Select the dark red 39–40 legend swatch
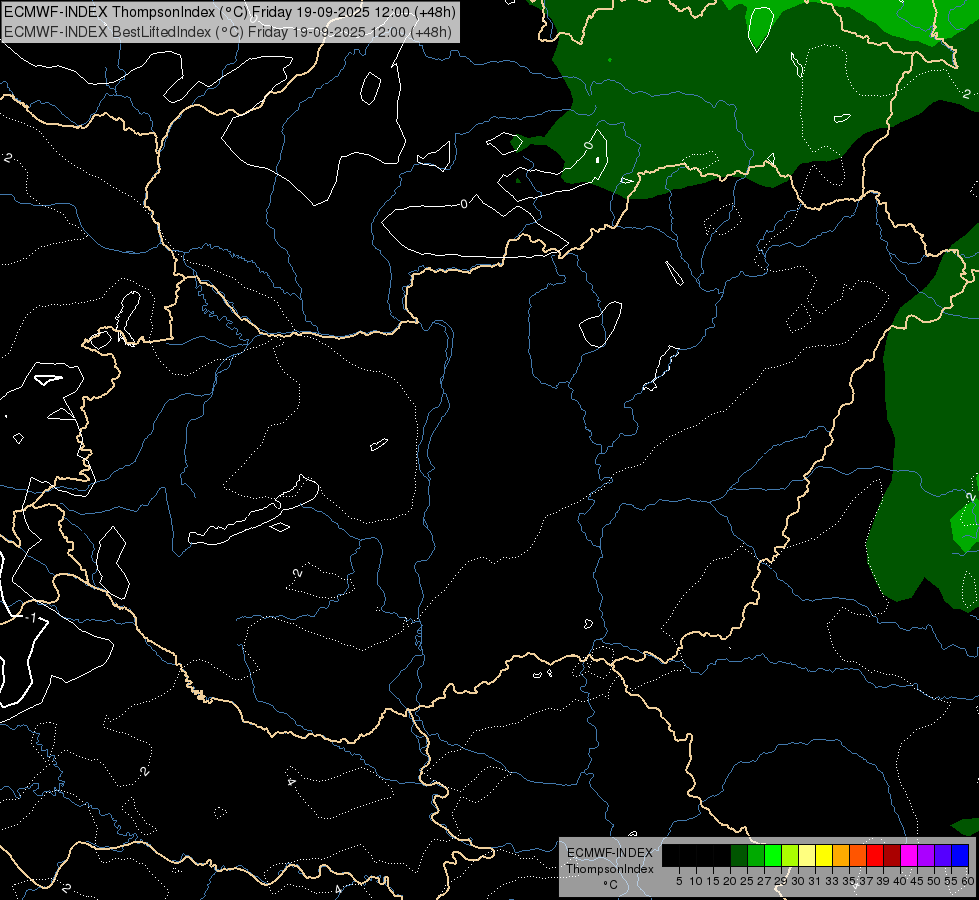This screenshot has height=900, width=979. [892, 855]
